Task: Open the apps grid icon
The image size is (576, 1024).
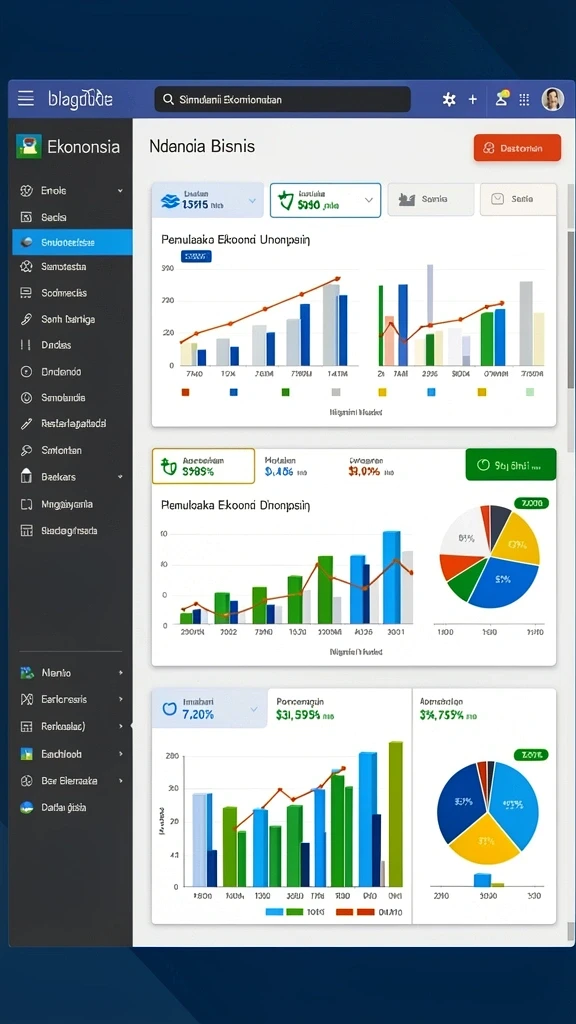Action: pos(524,99)
